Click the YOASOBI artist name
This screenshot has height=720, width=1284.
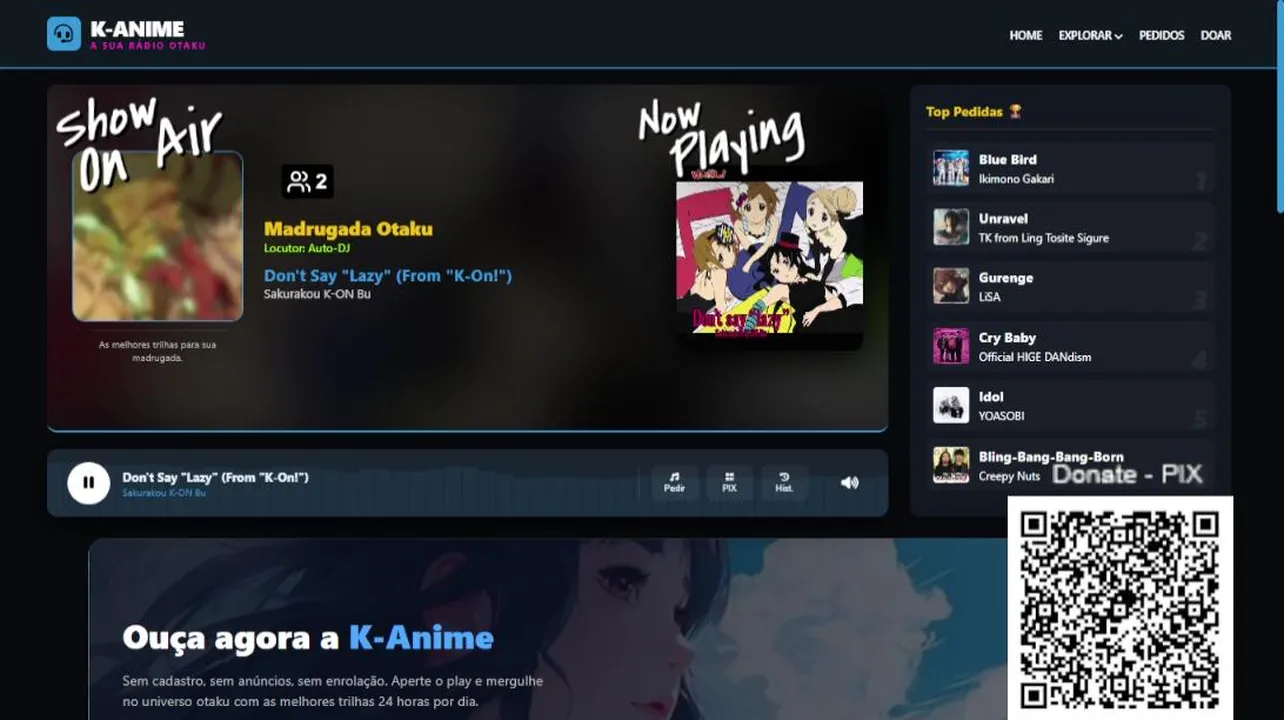tap(1001, 416)
